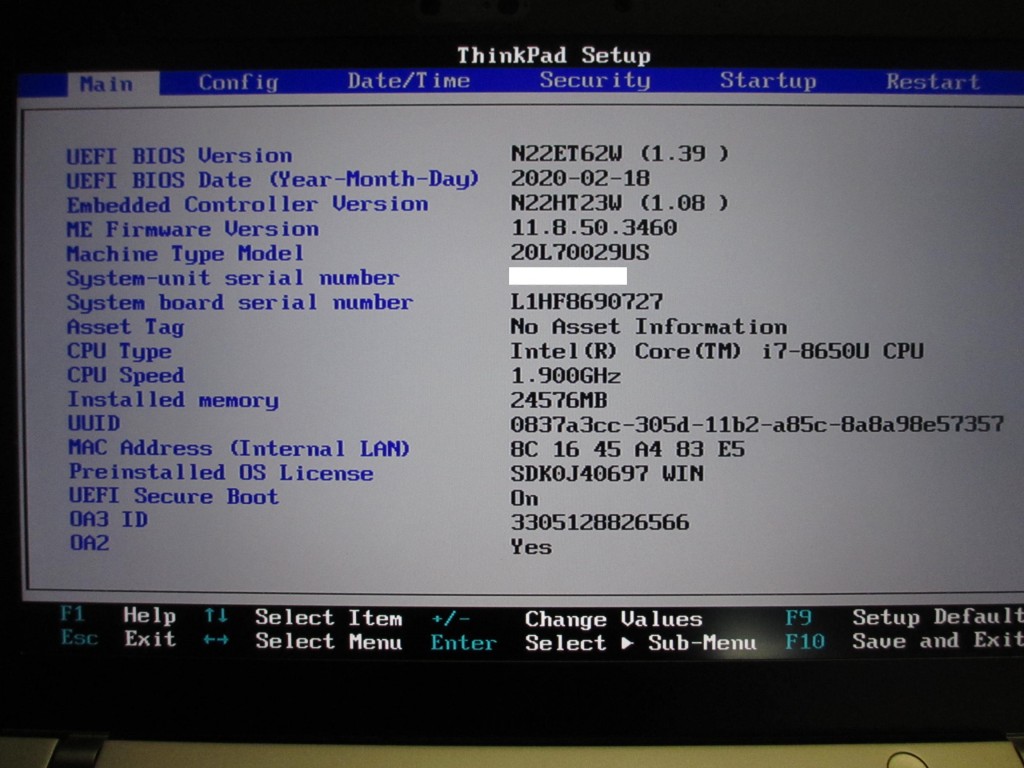Click machine model value 20L70029US
The height and width of the screenshot is (768, 1024).
coord(580,252)
